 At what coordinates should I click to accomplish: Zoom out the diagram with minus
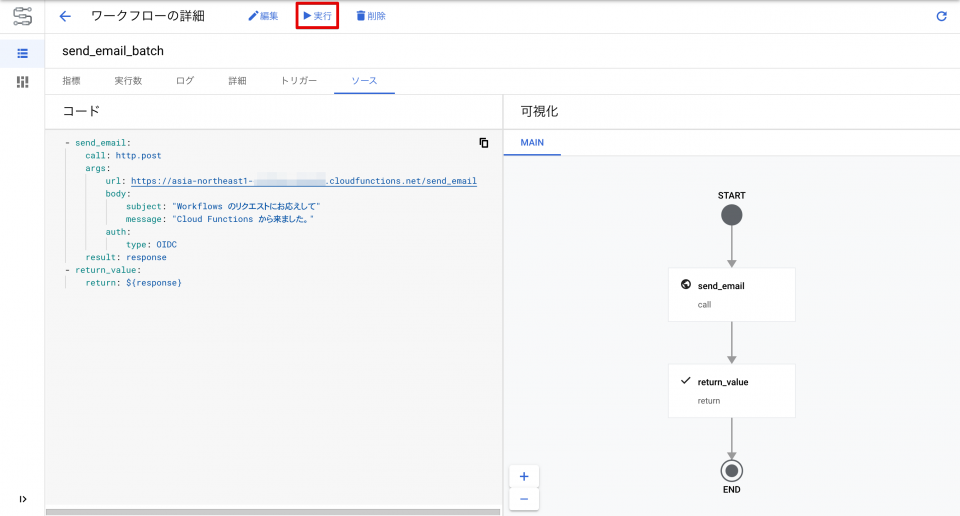pyautogui.click(x=524, y=499)
